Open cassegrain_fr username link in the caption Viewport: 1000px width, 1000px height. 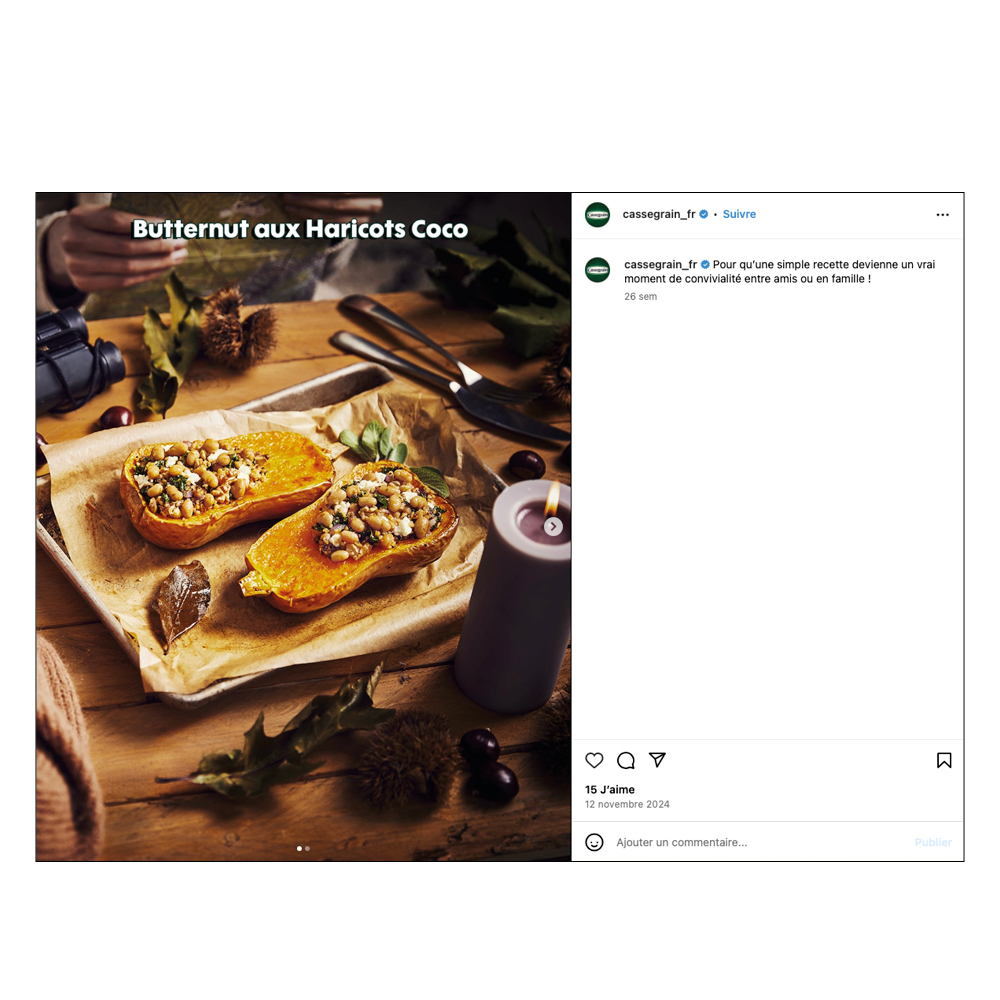(660, 264)
